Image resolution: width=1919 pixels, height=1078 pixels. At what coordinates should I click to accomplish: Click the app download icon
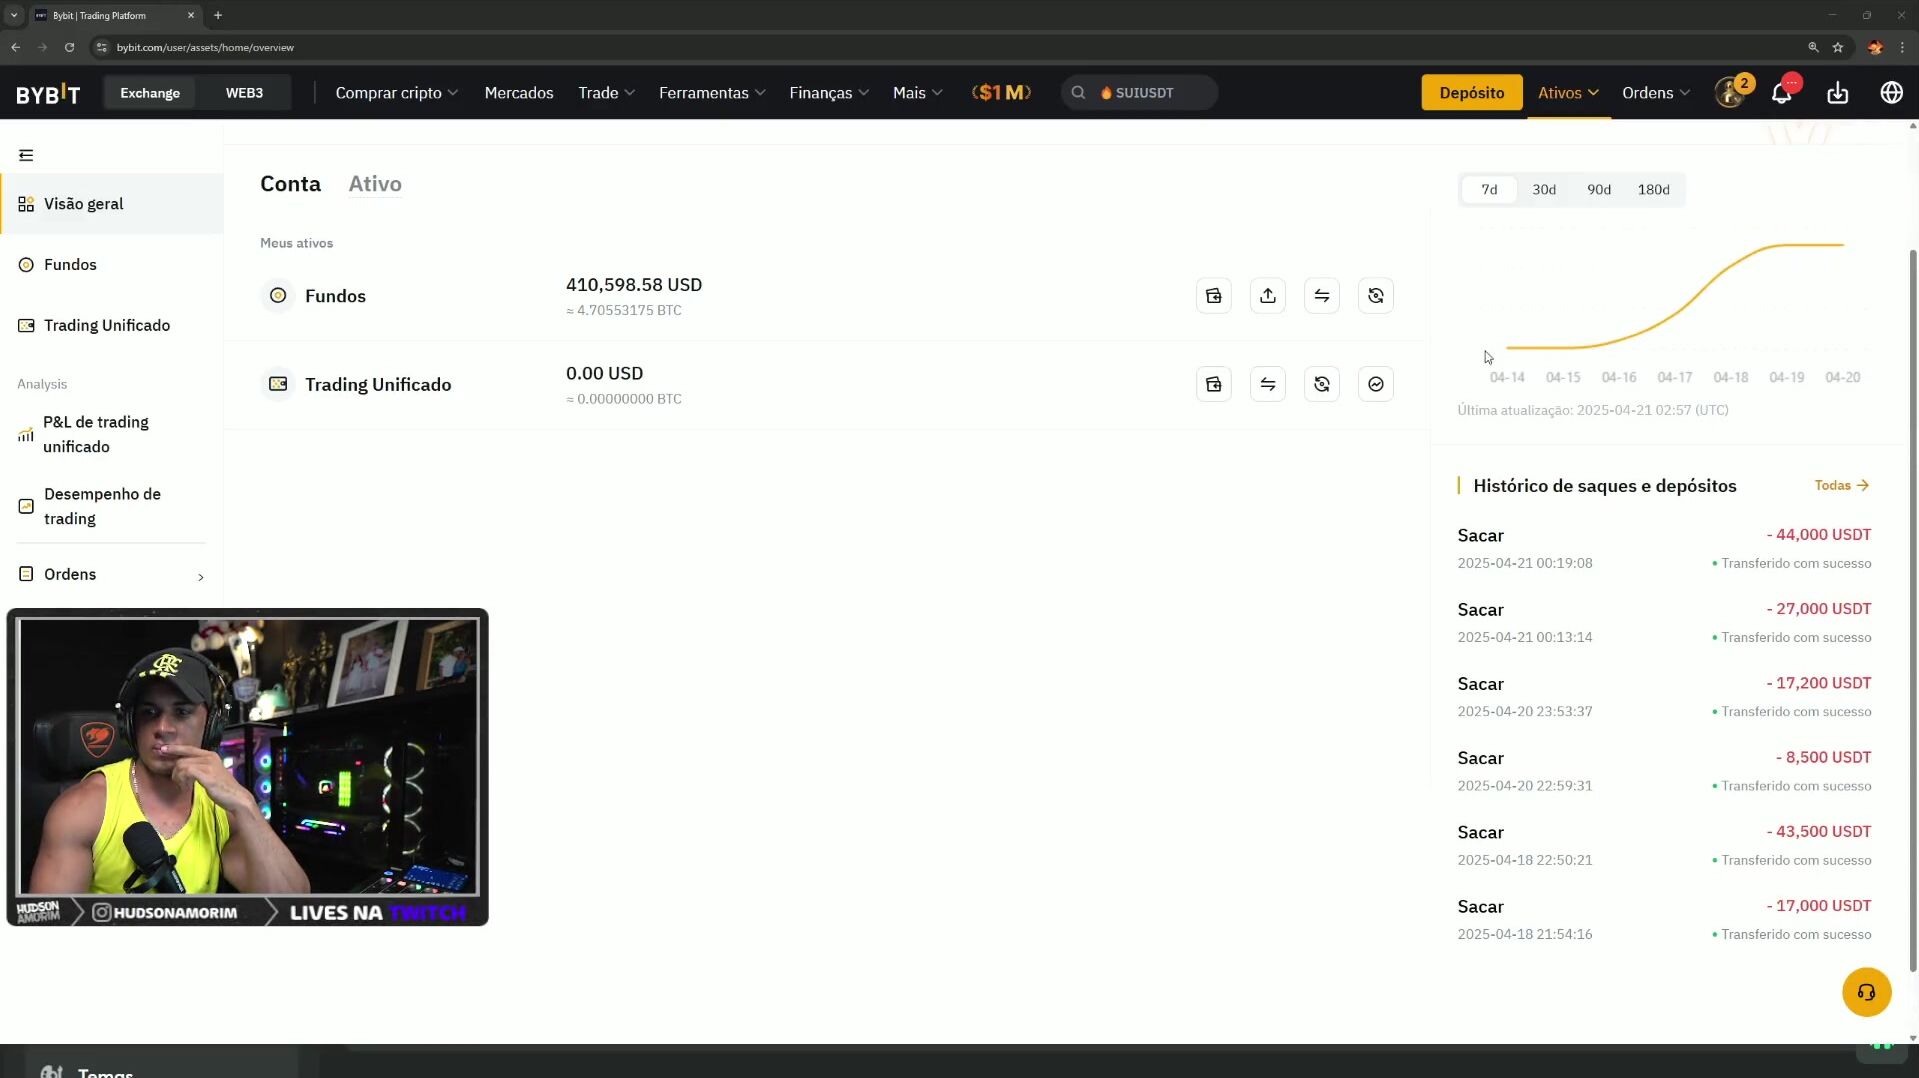(x=1838, y=93)
